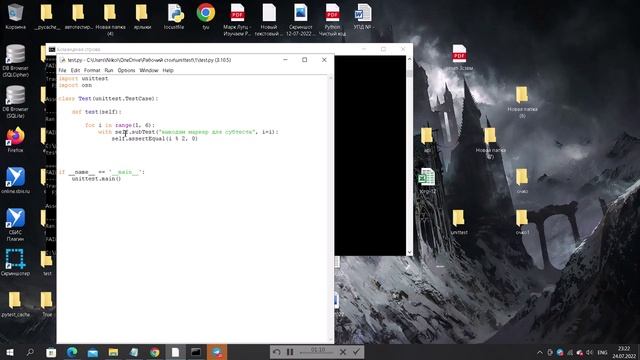Switch to command prompt taskbar button
The image size is (640, 360).
click(x=196, y=352)
